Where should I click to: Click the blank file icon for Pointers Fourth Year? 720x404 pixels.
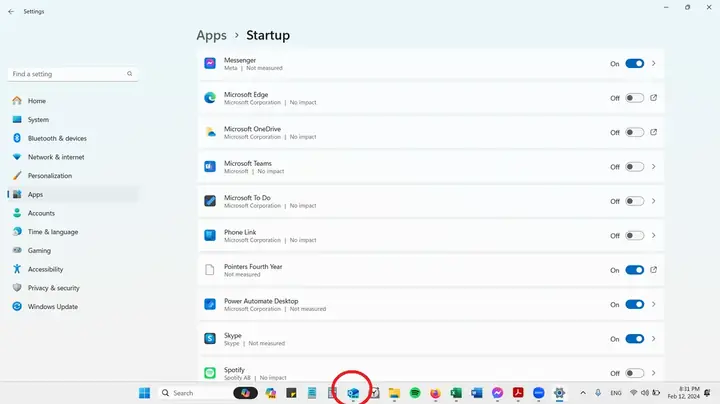210,270
